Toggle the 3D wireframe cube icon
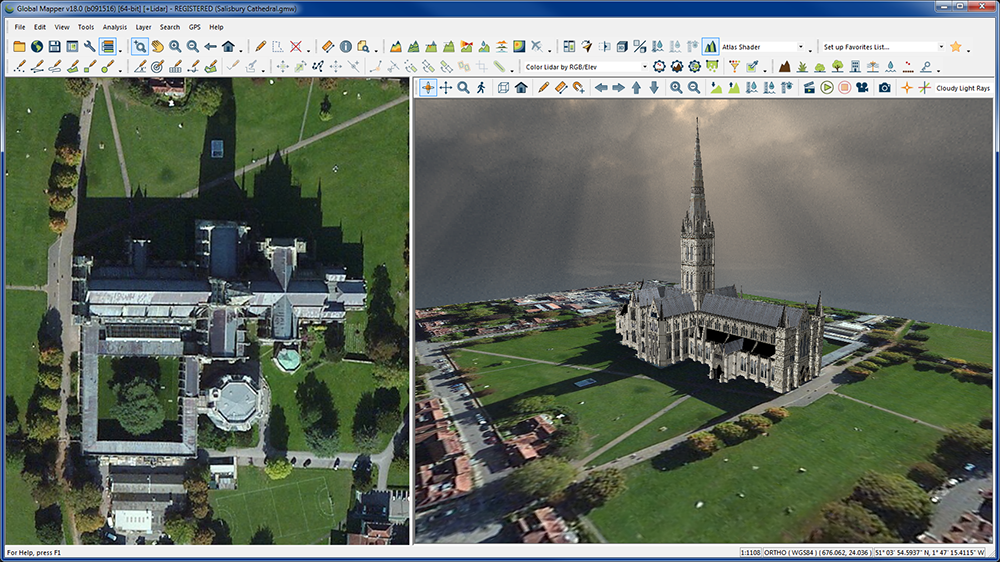Viewport: 1000px width, 562px height. 503,87
